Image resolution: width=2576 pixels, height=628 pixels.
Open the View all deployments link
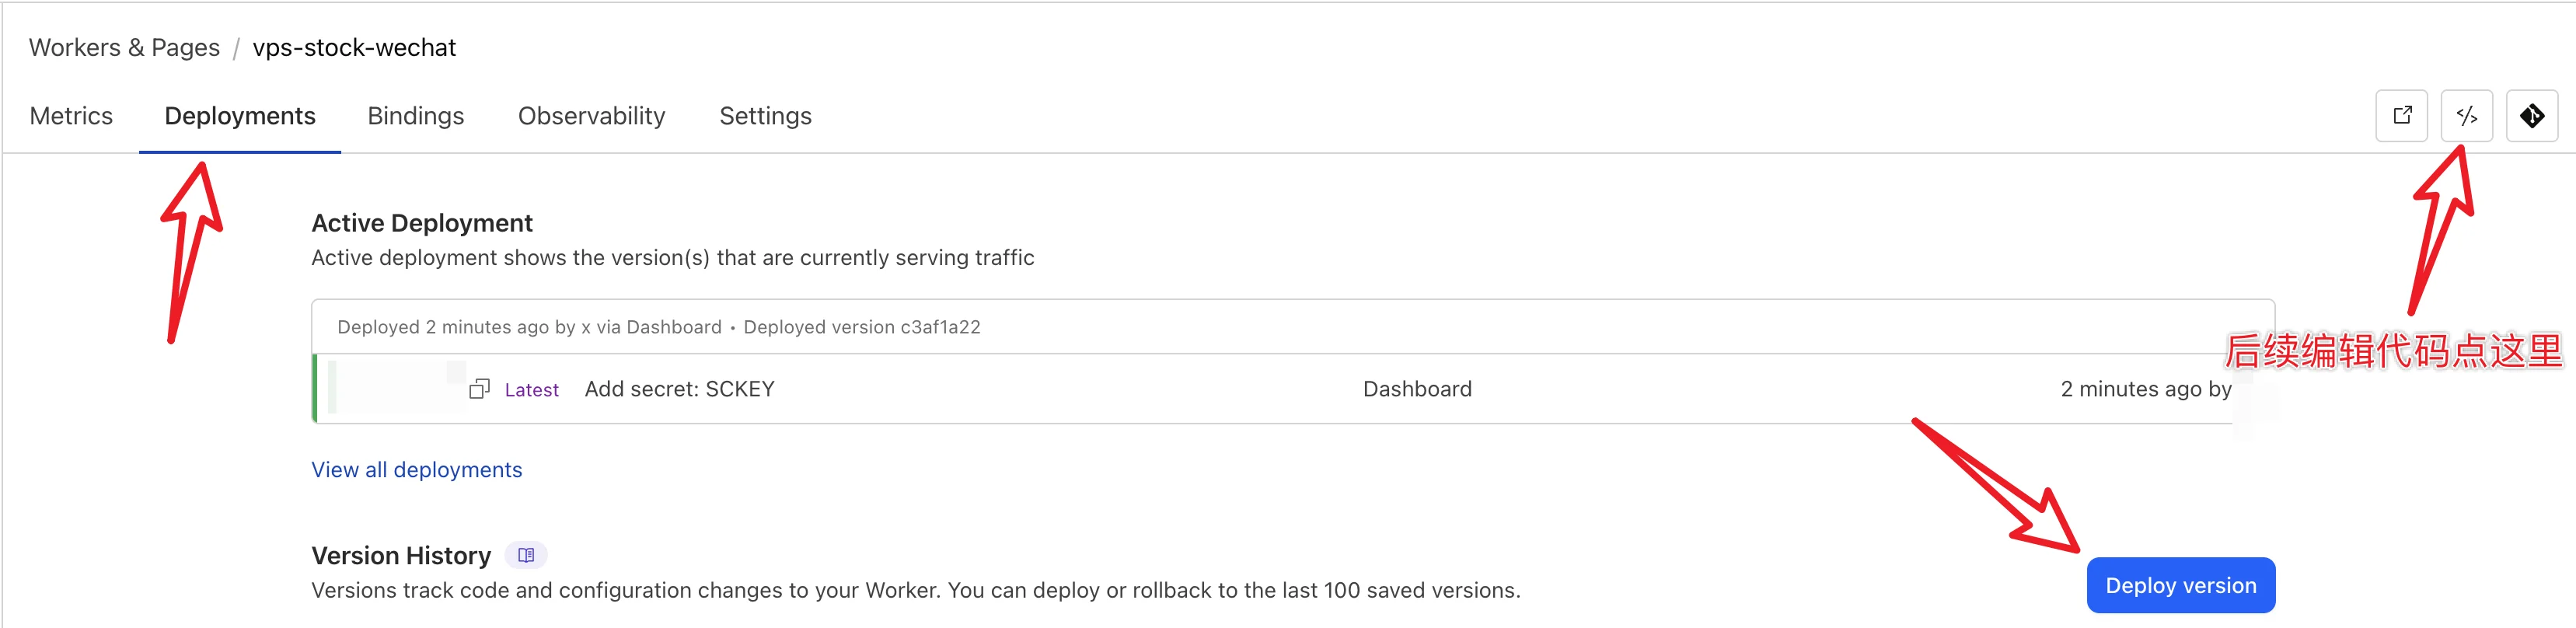(x=416, y=470)
